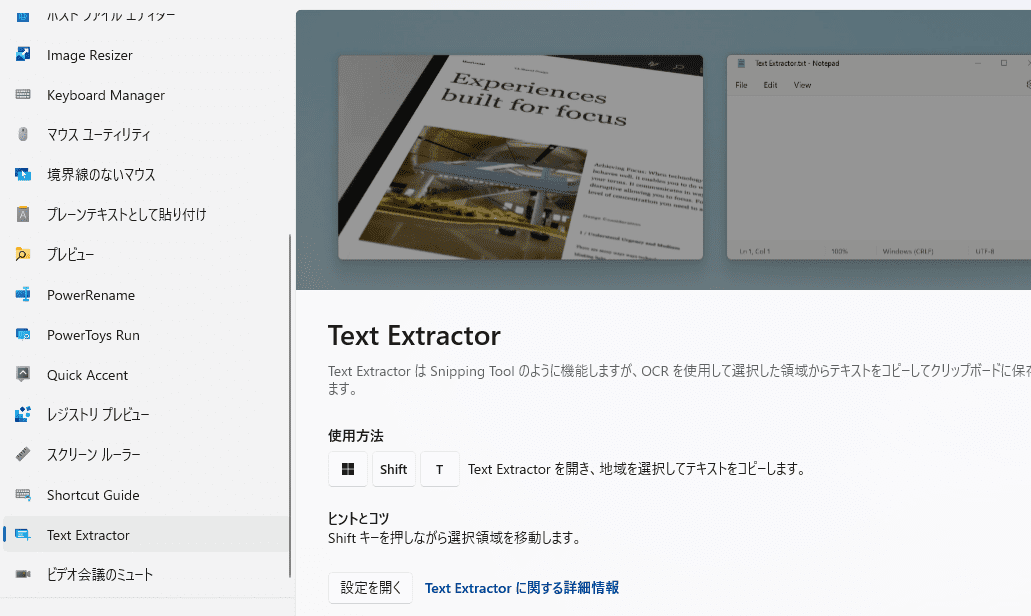Open 境界線のないマウス page
This screenshot has height=616, width=1031.
point(146,175)
